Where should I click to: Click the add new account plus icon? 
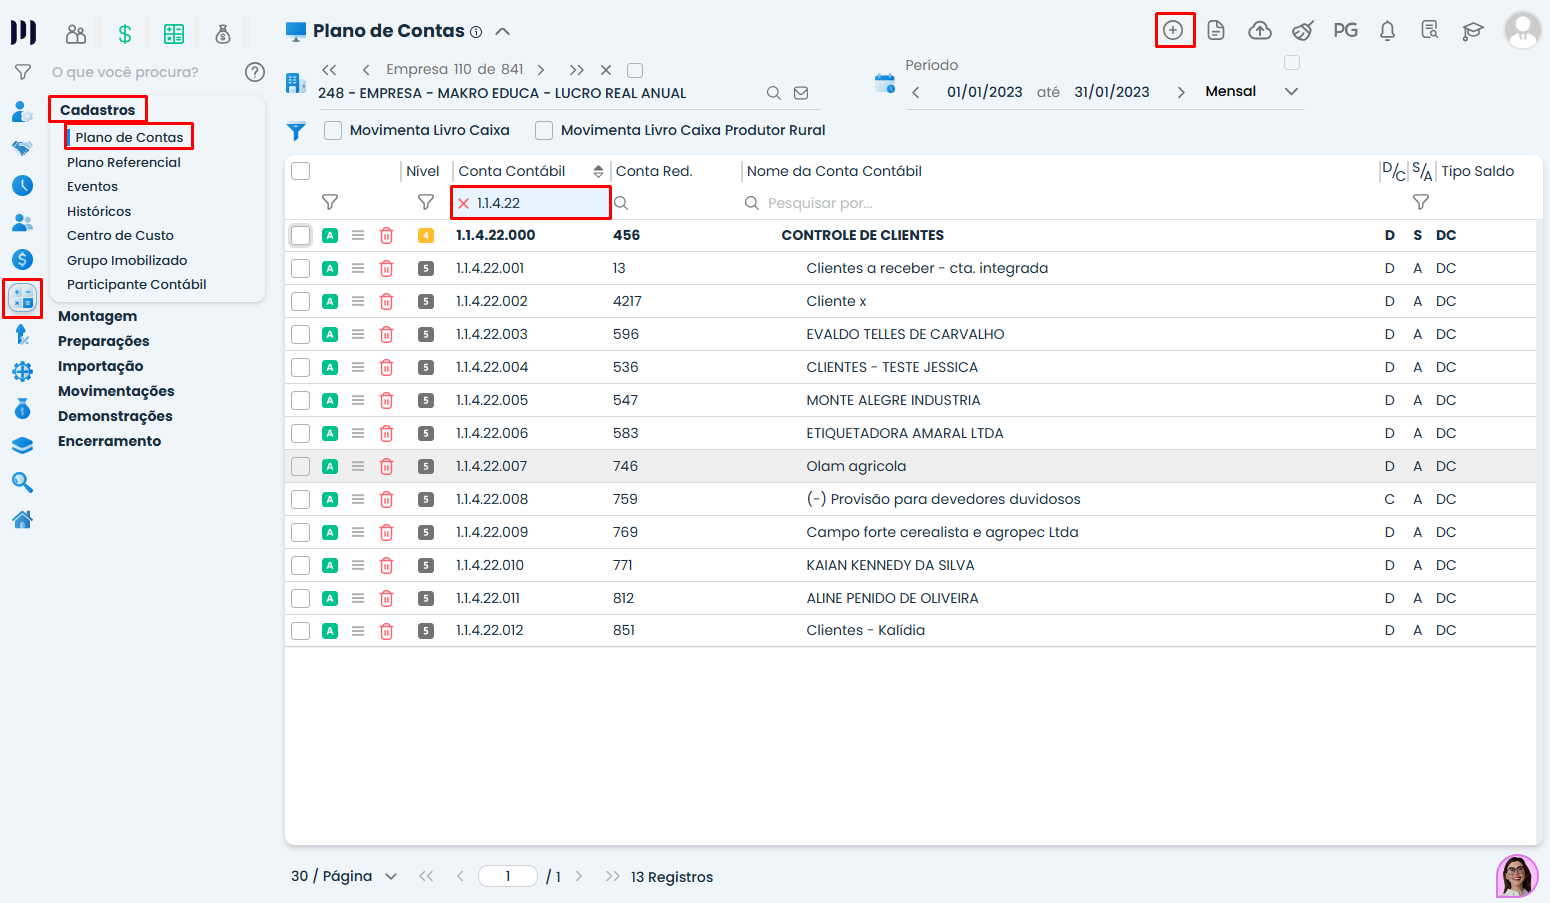pyautogui.click(x=1173, y=30)
